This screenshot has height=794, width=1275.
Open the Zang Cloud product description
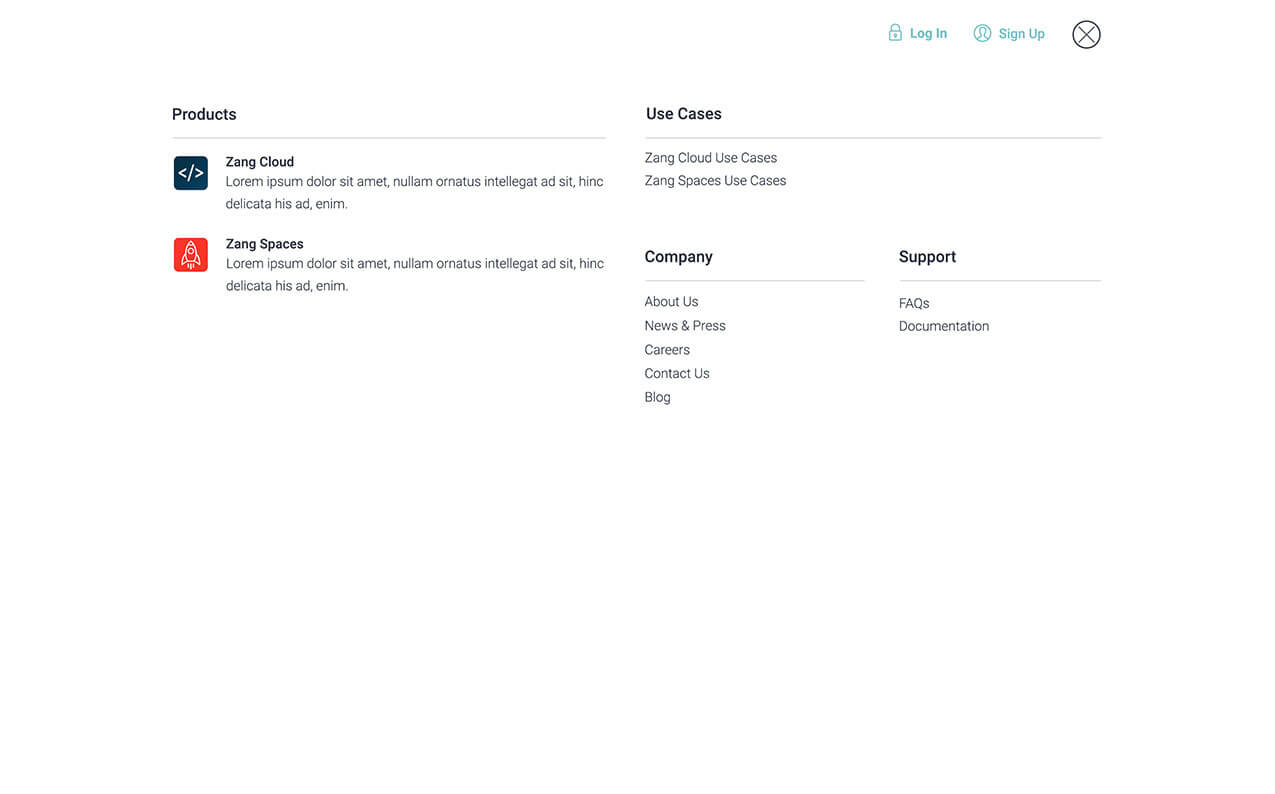point(259,161)
